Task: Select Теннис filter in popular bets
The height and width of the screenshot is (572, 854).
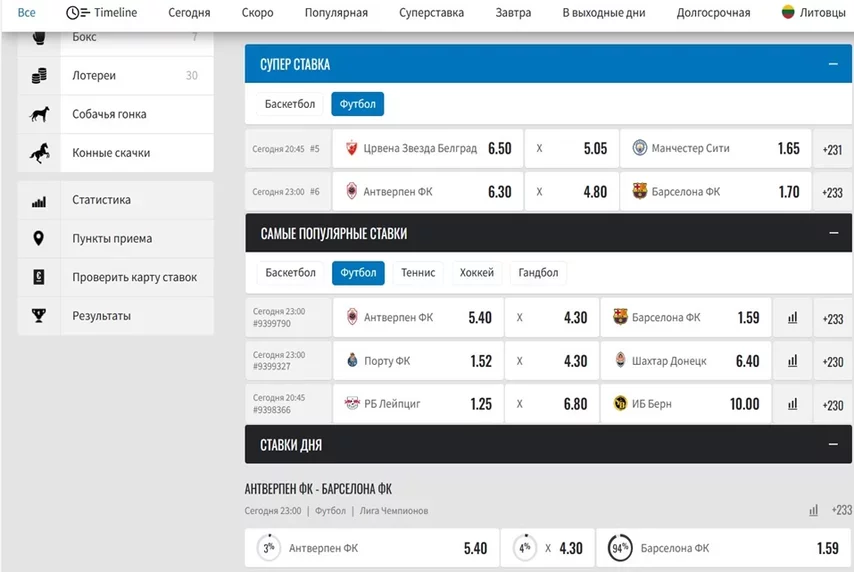Action: coord(418,273)
